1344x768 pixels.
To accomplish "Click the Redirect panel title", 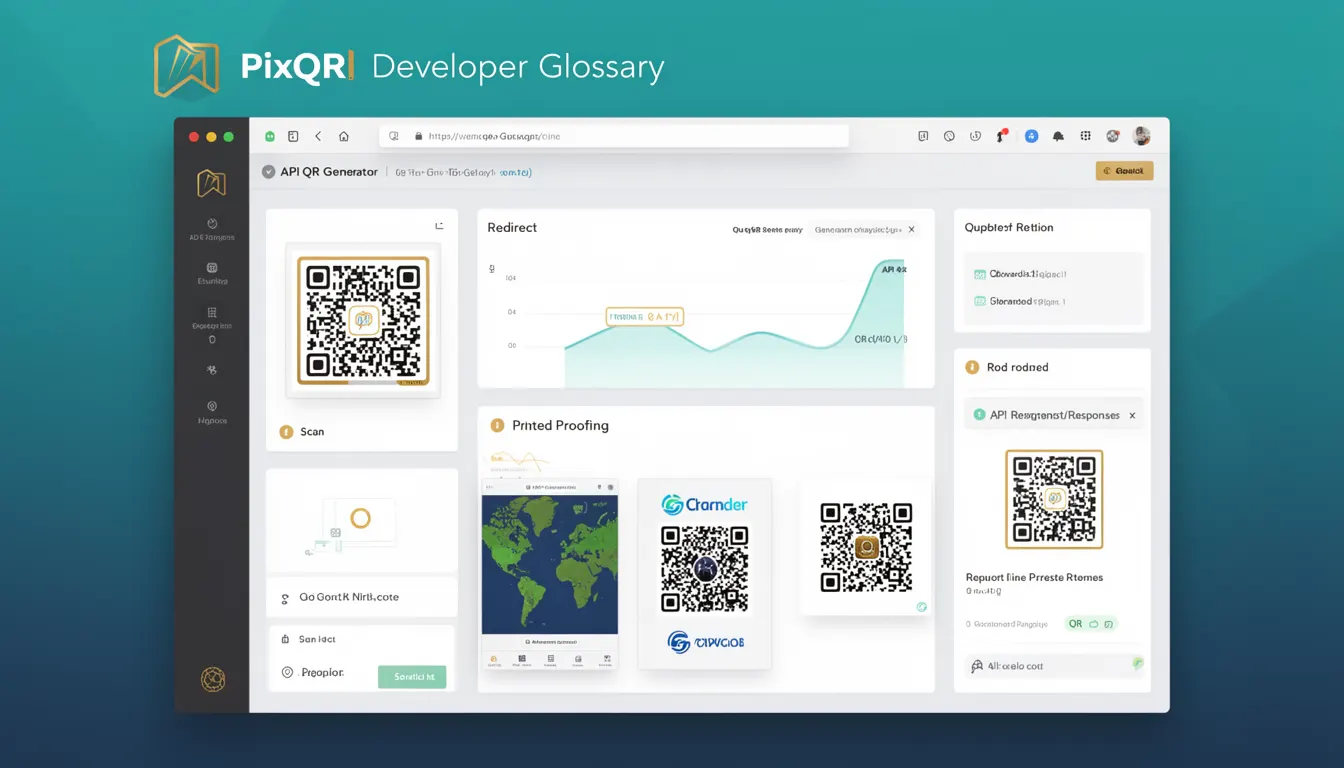I will click(x=512, y=228).
